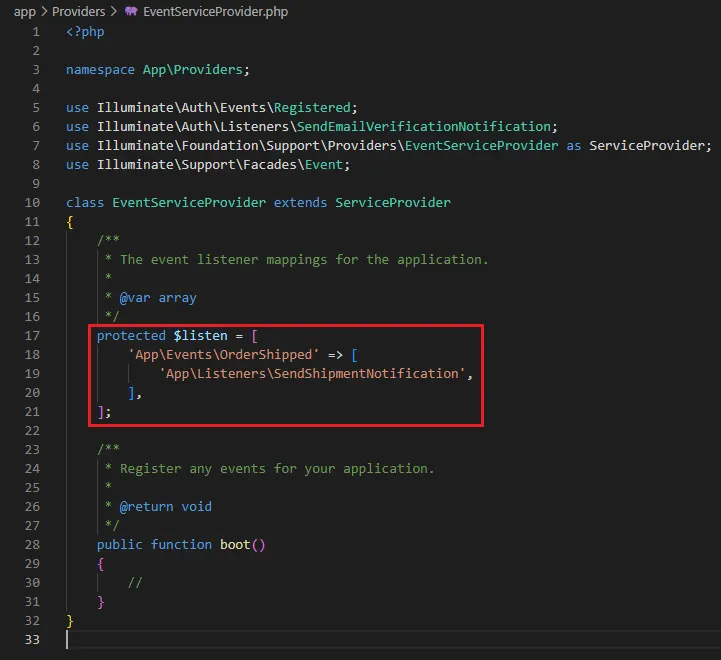This screenshot has height=660, width=721.
Task: Click 'ServiceProvider' after extends on line 10
Action: point(393,203)
